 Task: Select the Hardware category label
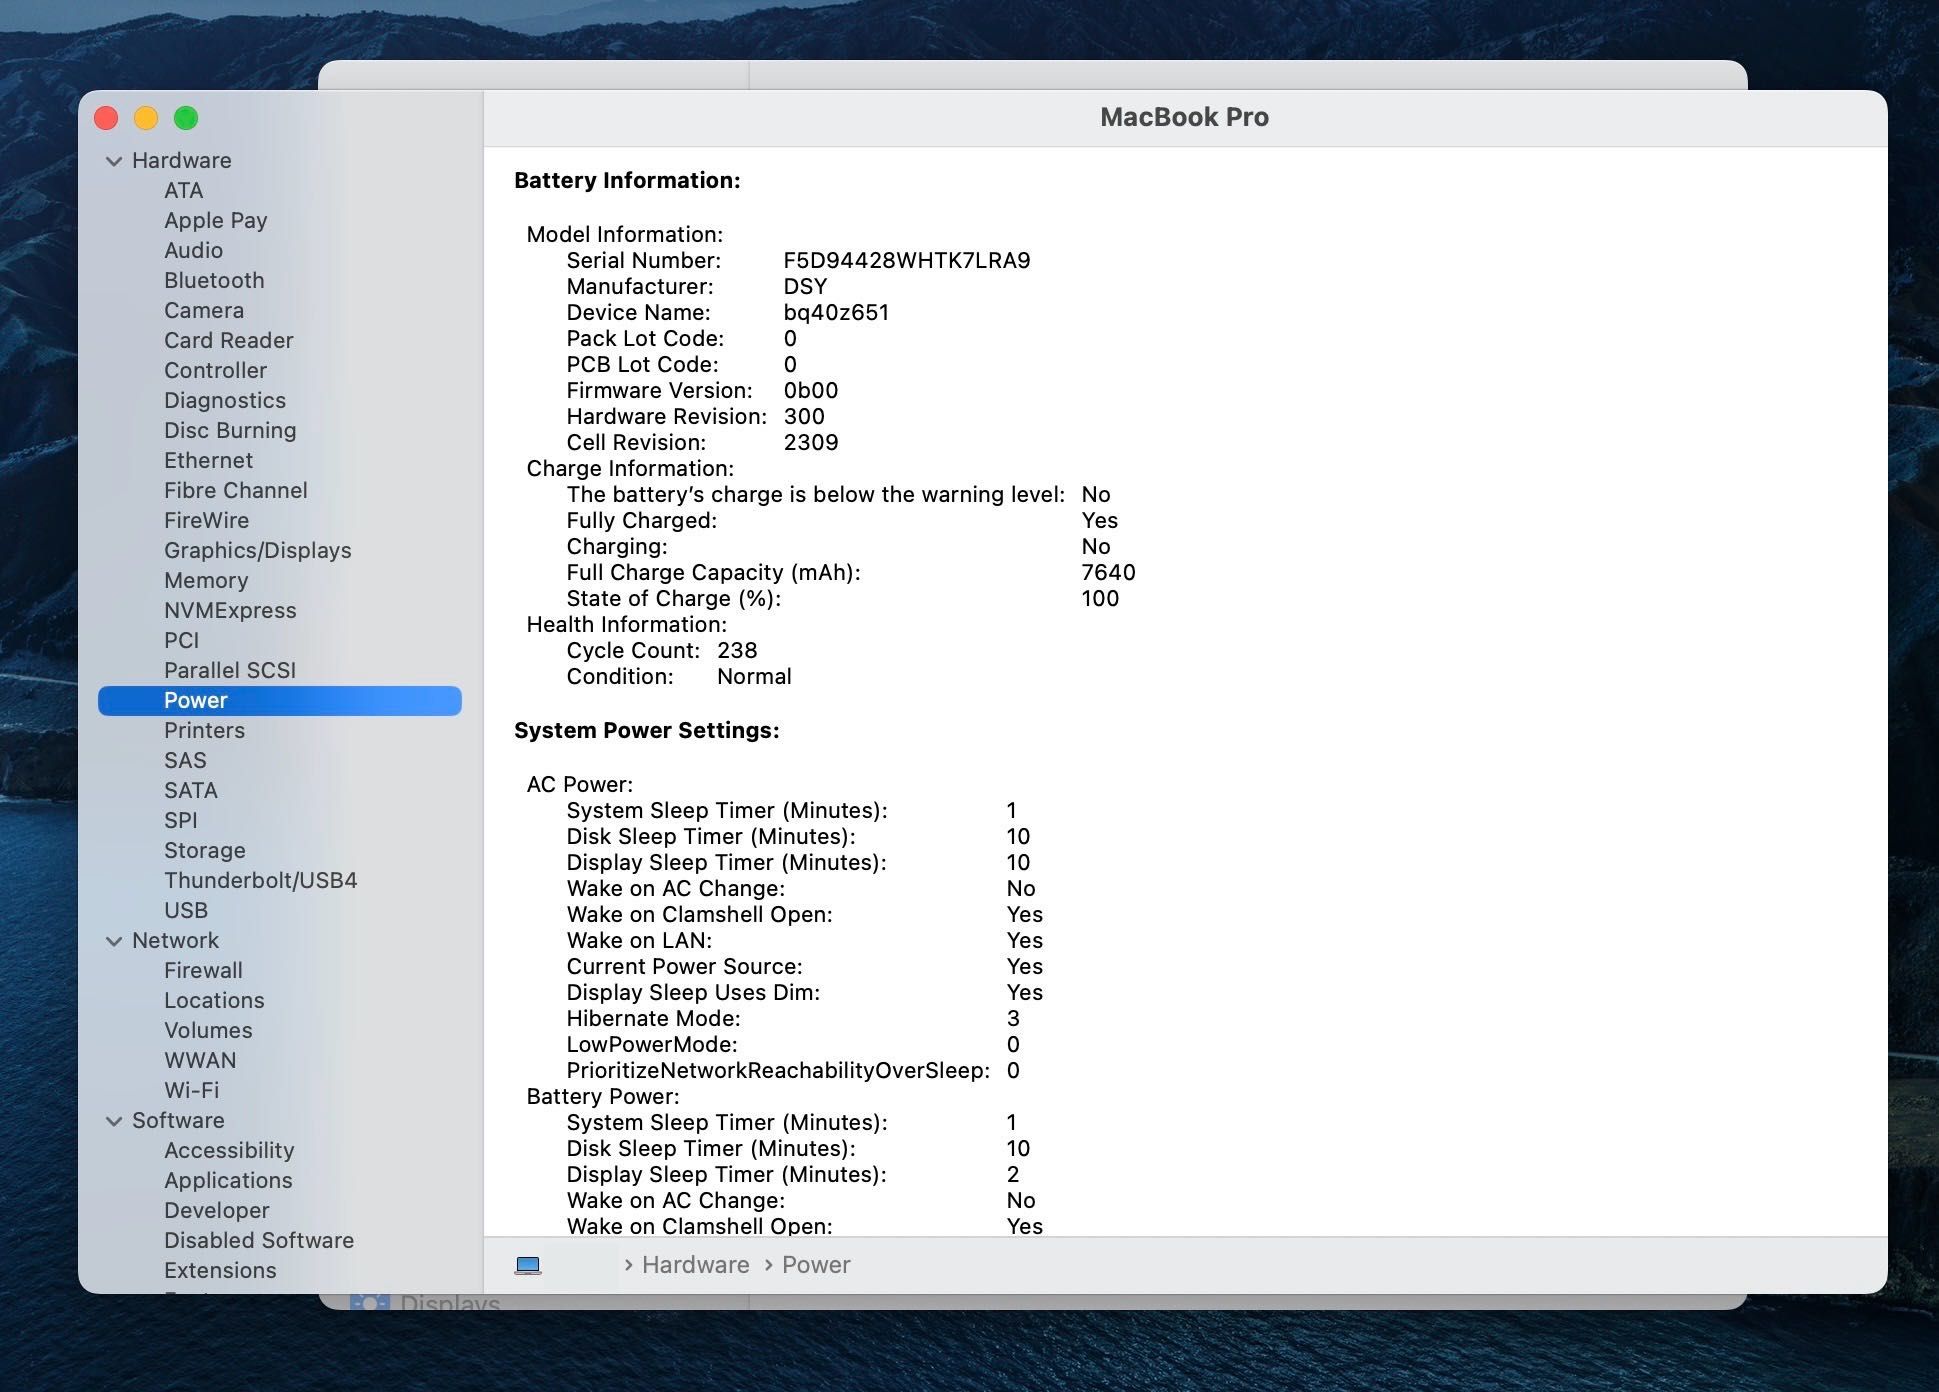point(182,161)
